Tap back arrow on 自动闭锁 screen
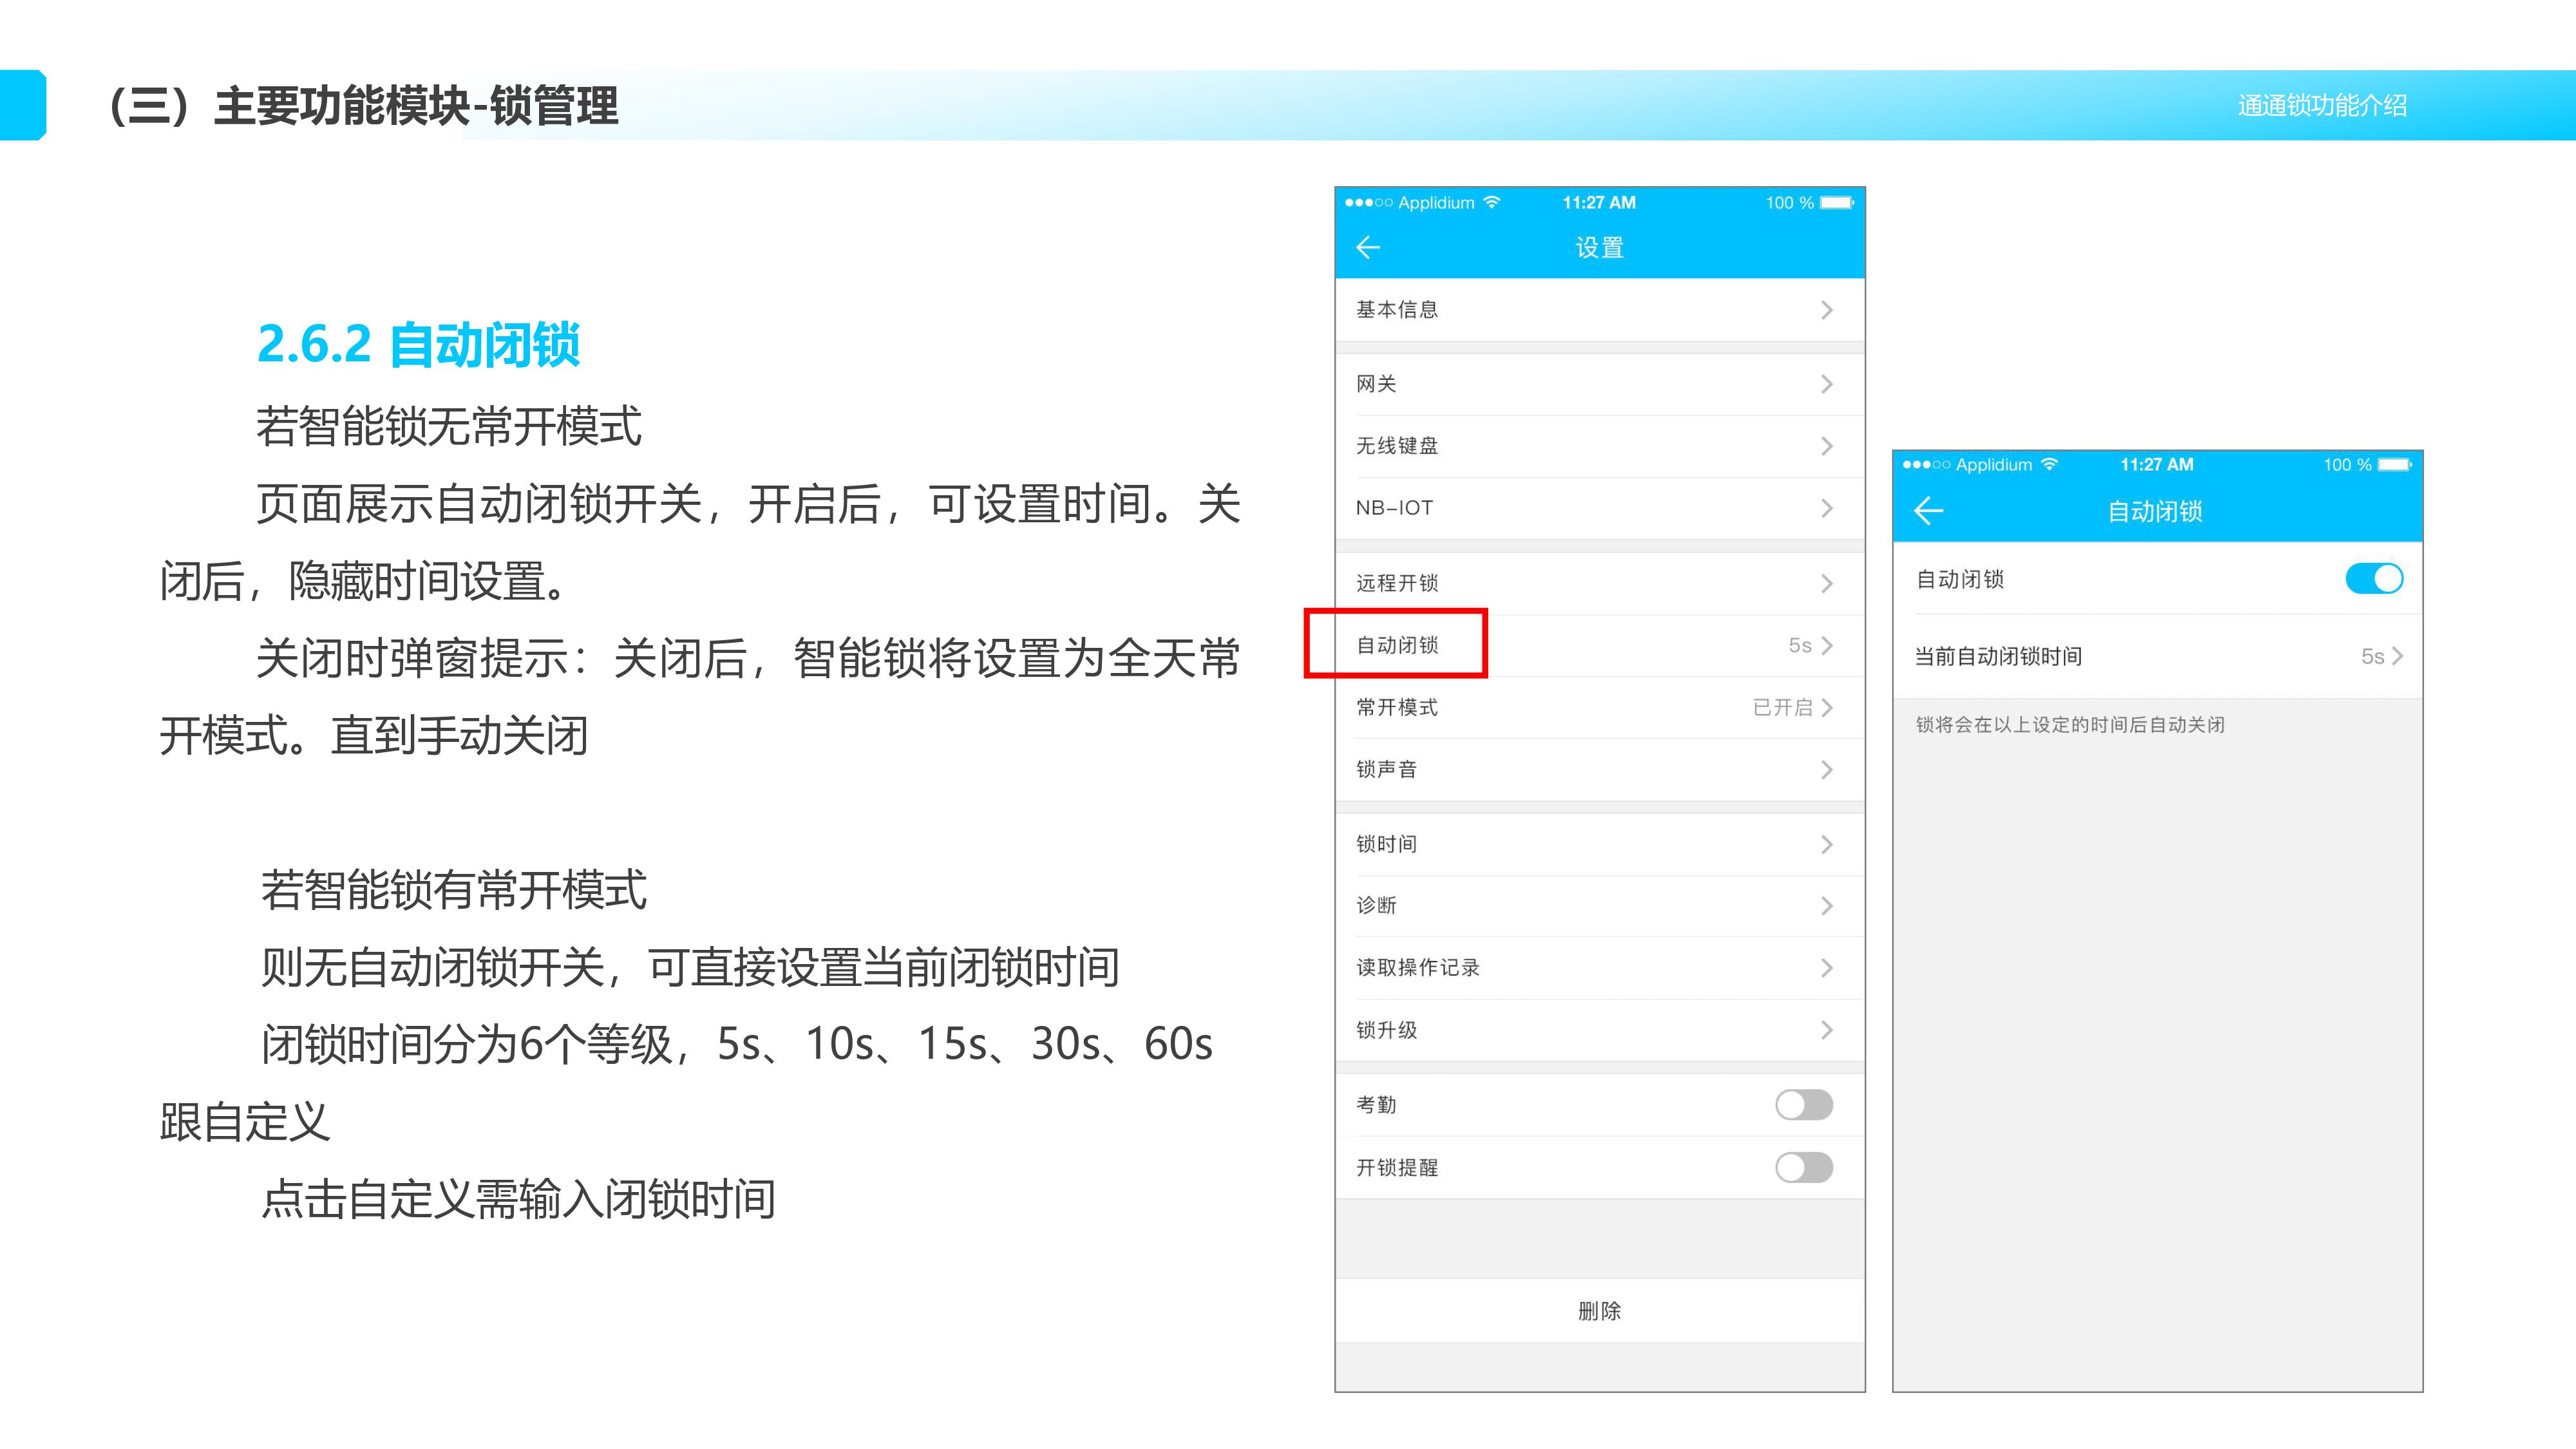 pos(1928,511)
